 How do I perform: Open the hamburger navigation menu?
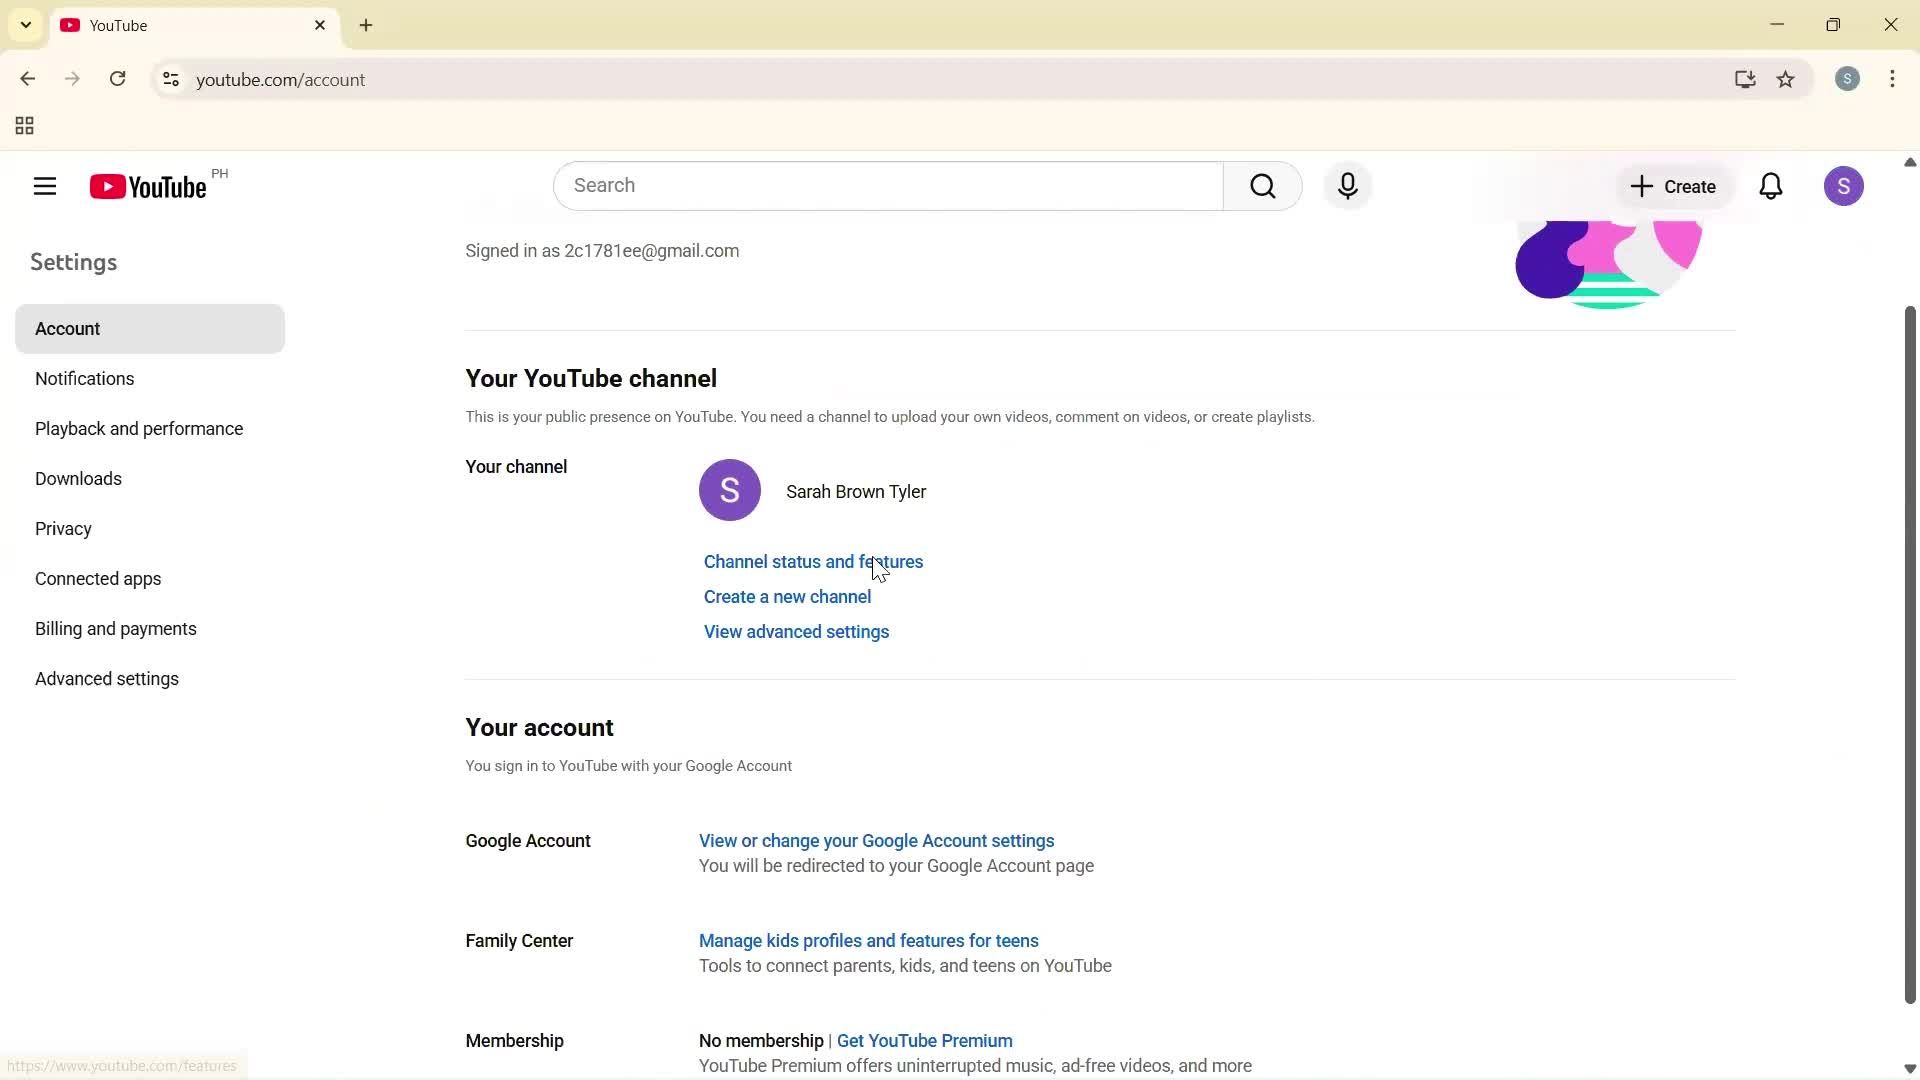[x=44, y=186]
